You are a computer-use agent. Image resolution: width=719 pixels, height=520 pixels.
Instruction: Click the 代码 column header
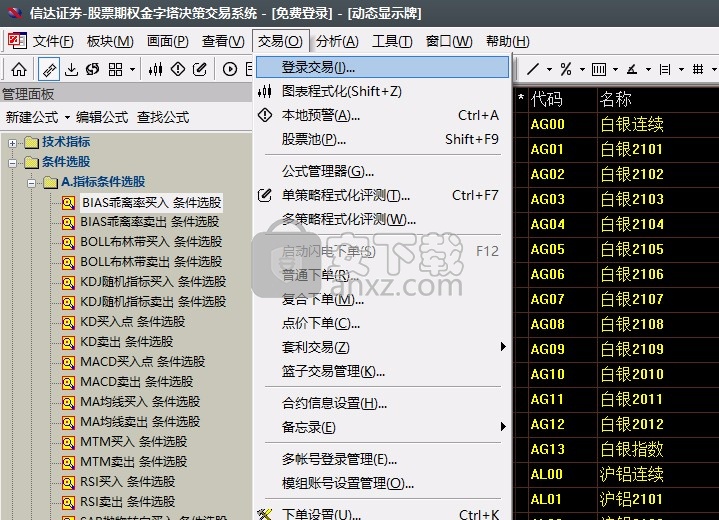[x=546, y=99]
